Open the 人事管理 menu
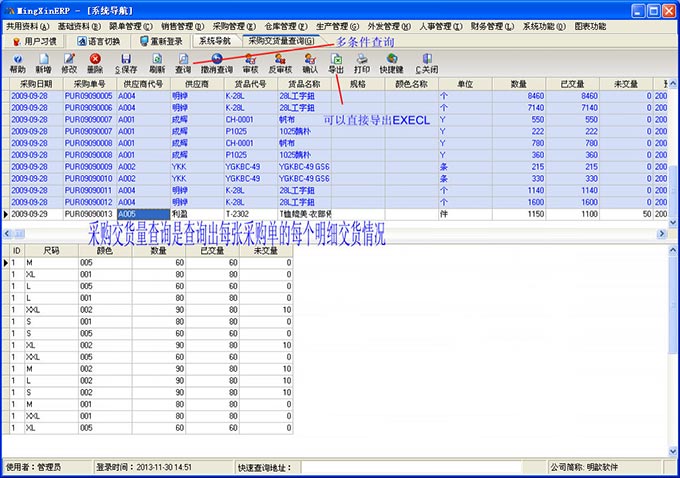The height and width of the screenshot is (478, 680). 441,26
